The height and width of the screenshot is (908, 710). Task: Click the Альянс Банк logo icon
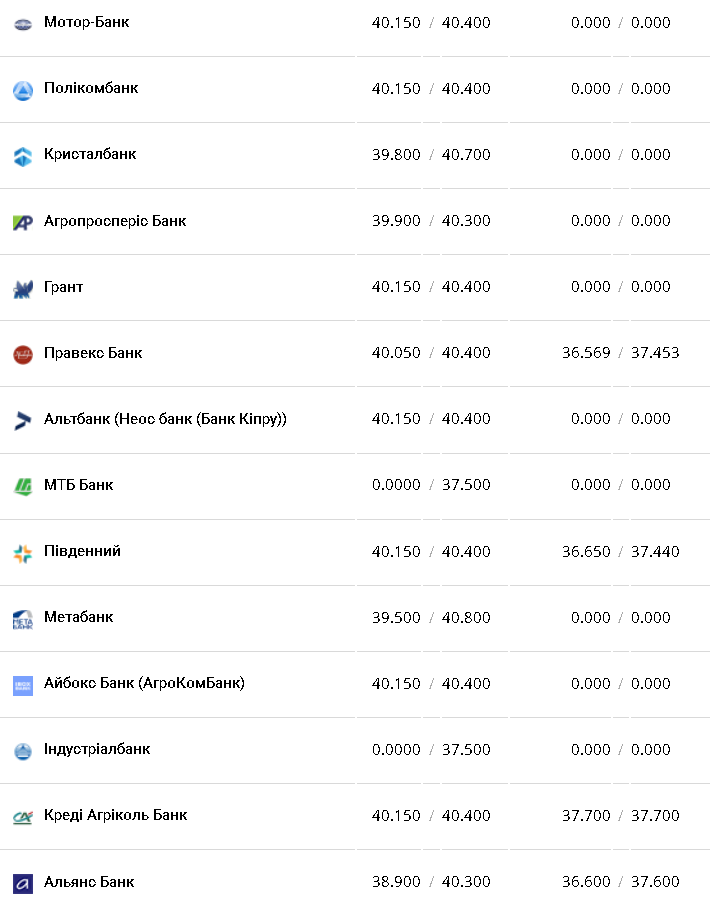pyautogui.click(x=23, y=883)
